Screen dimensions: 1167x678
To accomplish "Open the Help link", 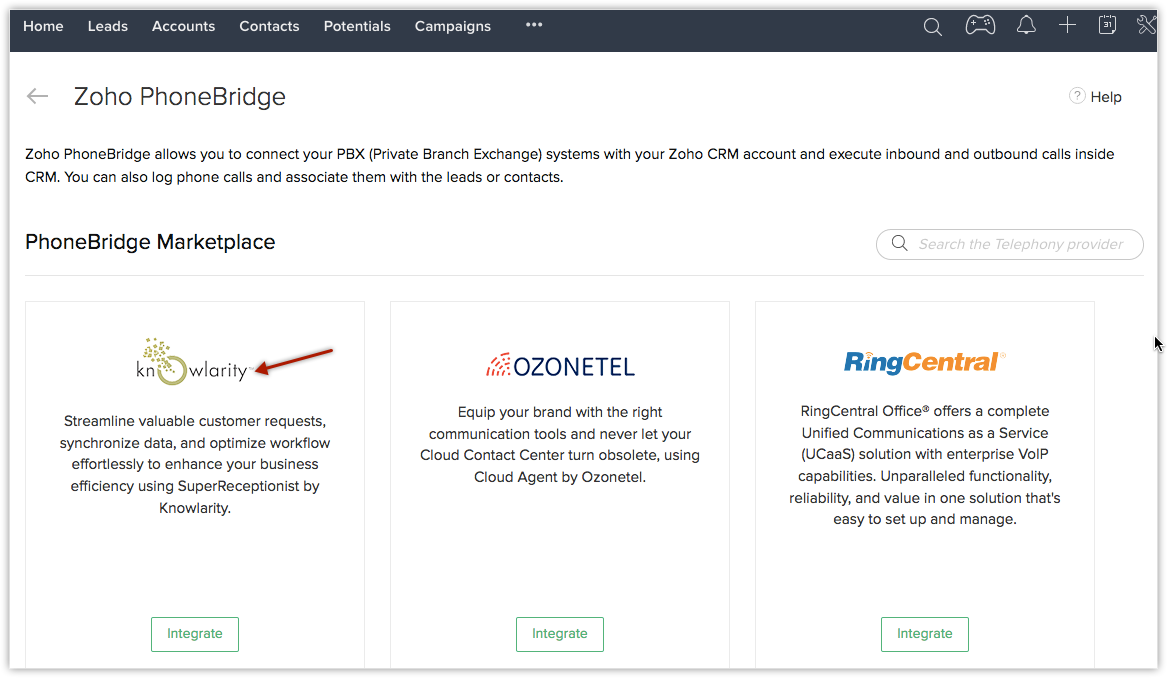I will pyautogui.click(x=1105, y=97).
